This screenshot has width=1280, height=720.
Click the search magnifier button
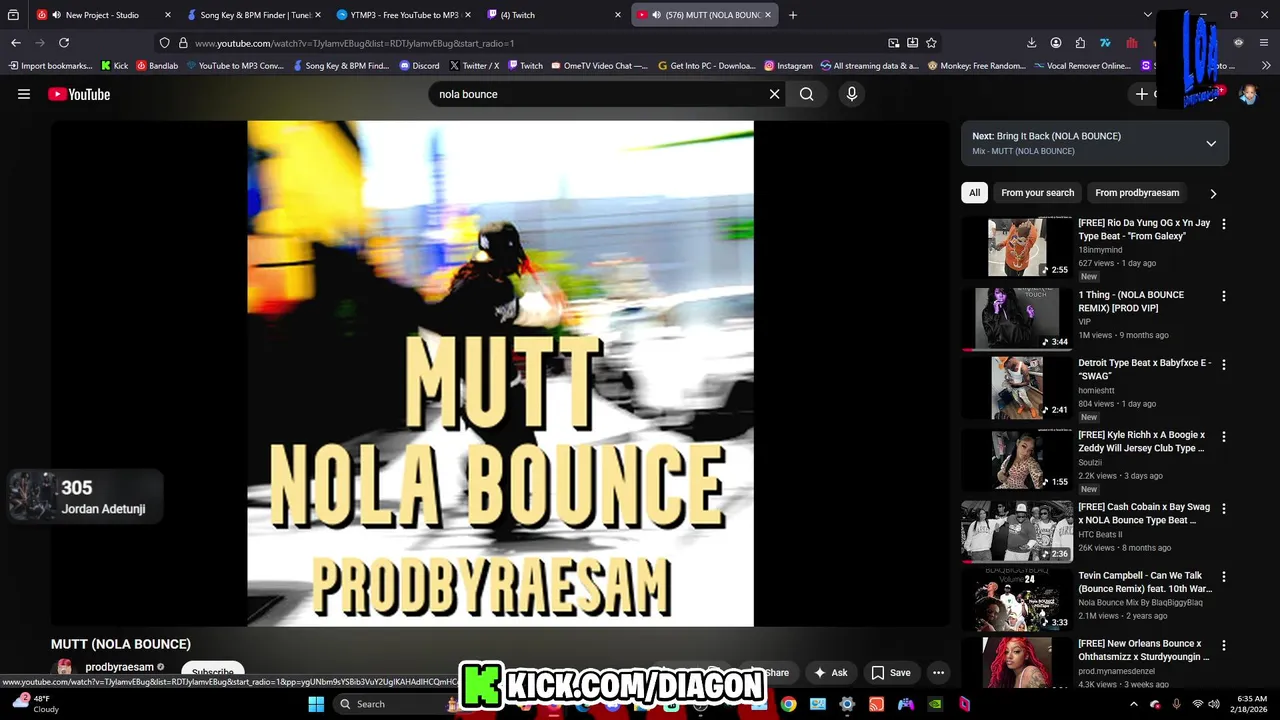pyautogui.click(x=806, y=94)
